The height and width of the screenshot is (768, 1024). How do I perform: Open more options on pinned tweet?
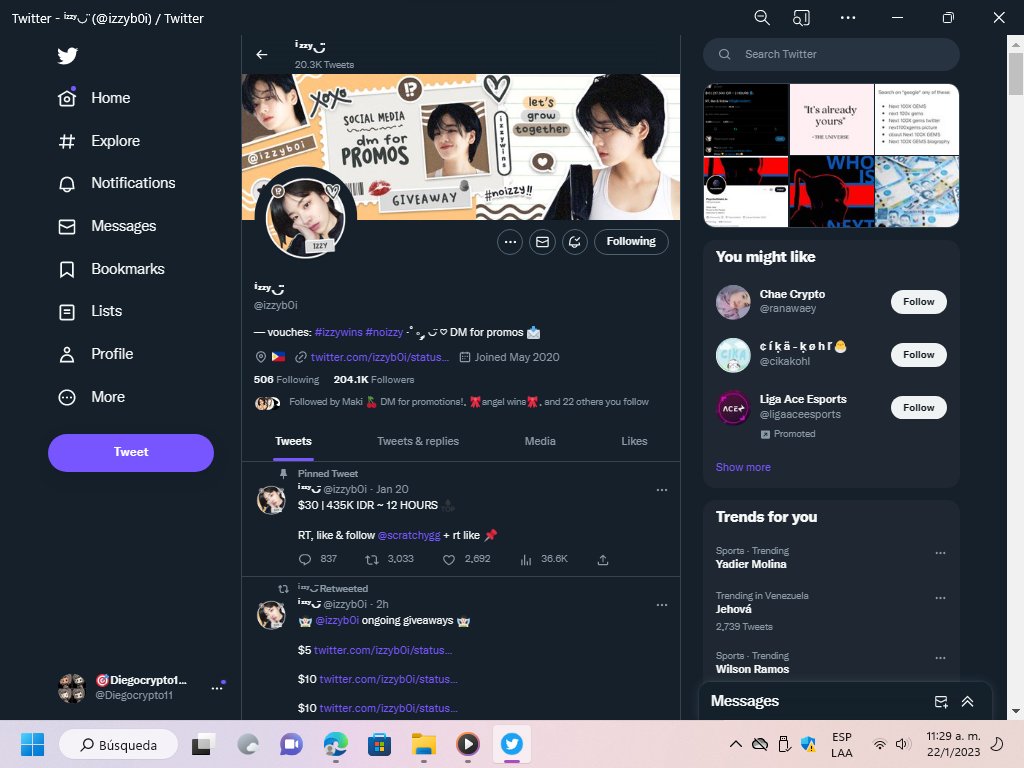662,490
